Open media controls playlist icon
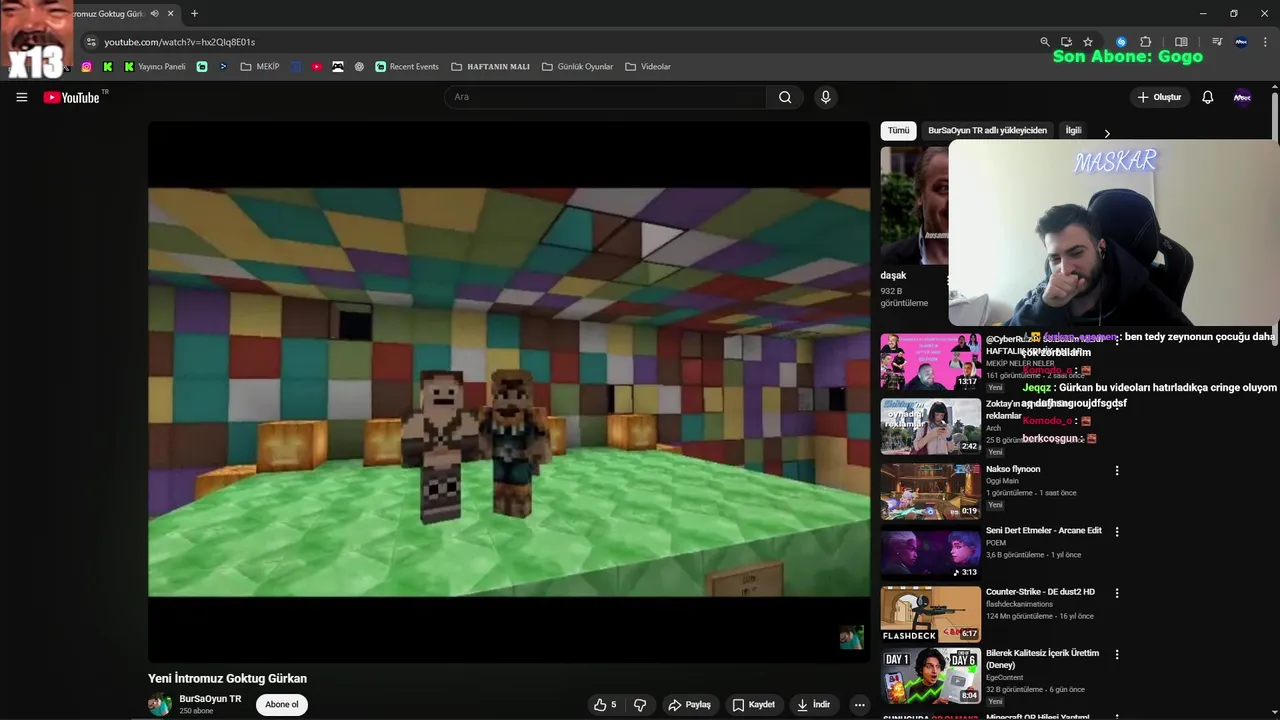 tap(1217, 42)
